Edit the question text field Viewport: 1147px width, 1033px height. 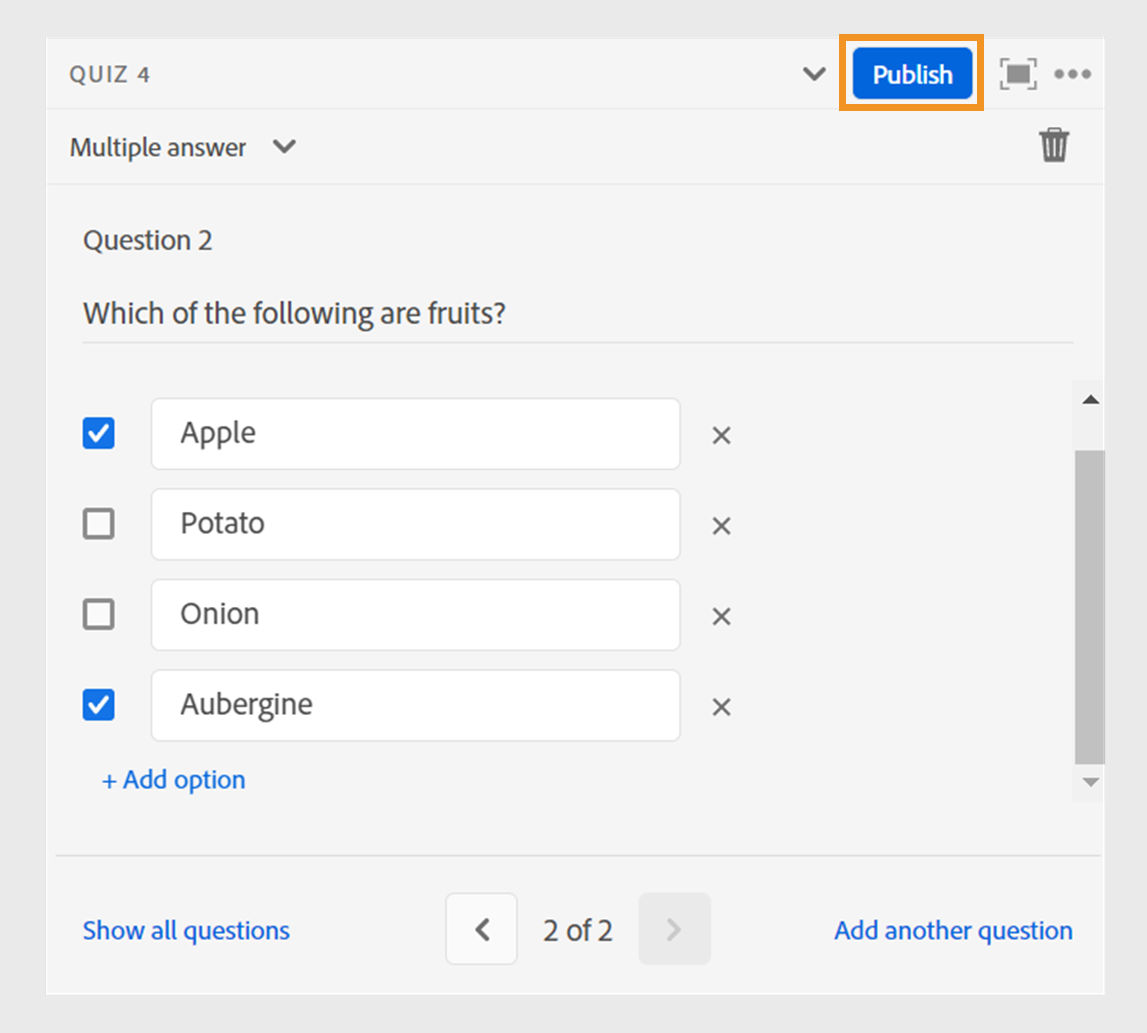577,314
